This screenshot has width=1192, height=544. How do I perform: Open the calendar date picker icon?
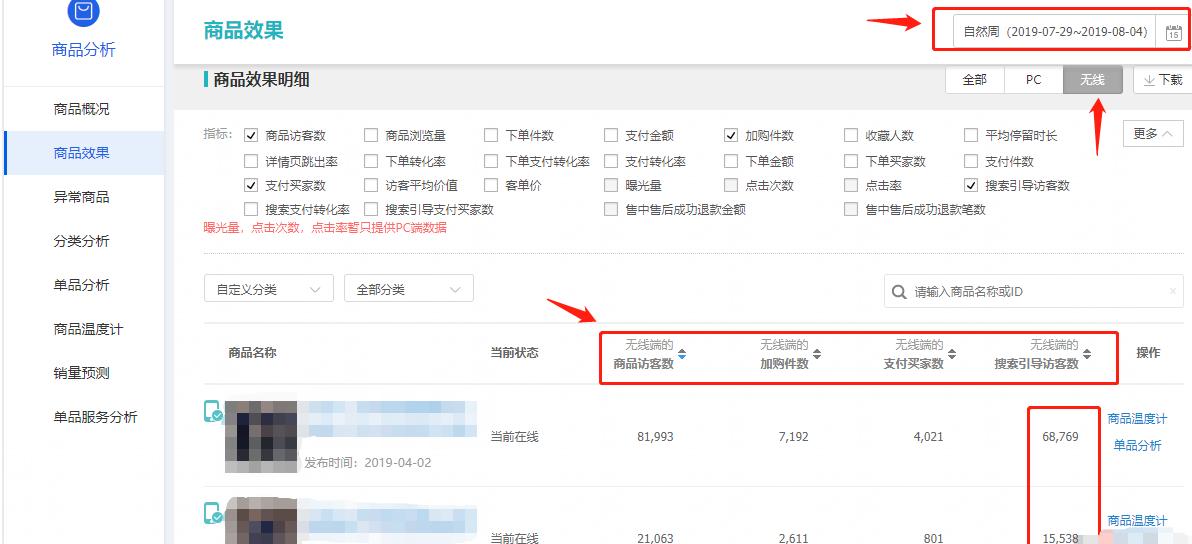click(x=1173, y=32)
